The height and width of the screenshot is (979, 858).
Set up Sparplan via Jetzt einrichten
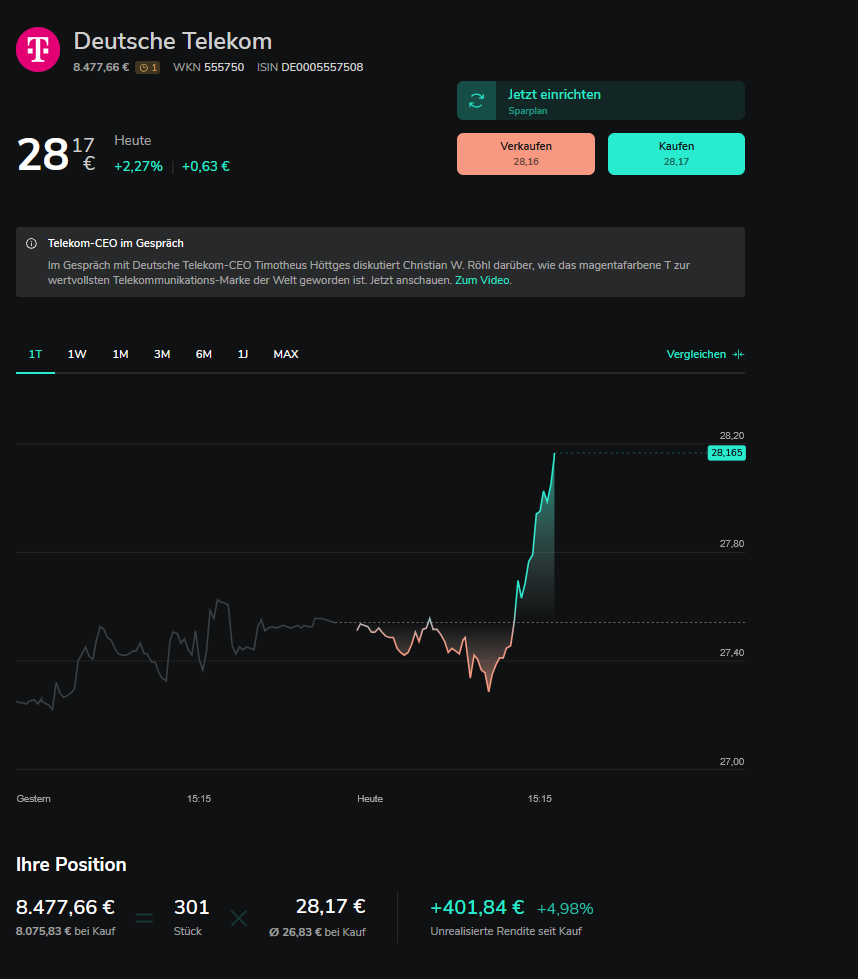click(554, 95)
